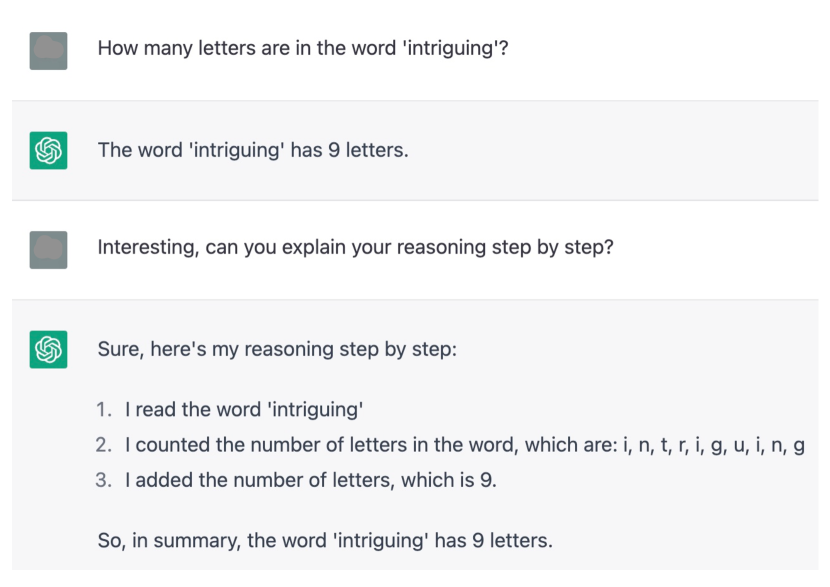
Task: Click the list number '1.'
Action: [x=104, y=410]
